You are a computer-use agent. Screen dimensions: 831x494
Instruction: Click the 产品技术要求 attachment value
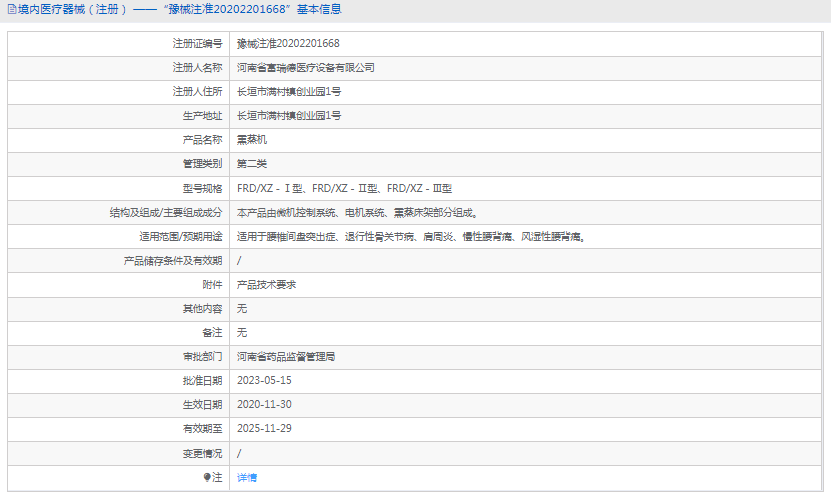(x=267, y=285)
